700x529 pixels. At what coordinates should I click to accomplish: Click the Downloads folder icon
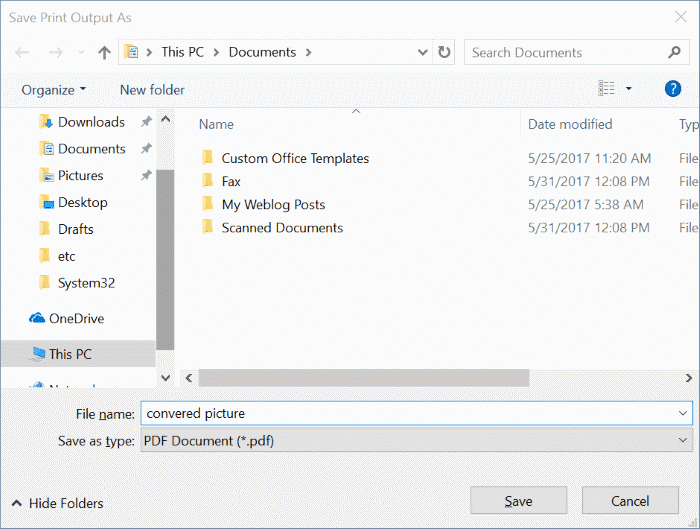[46, 121]
